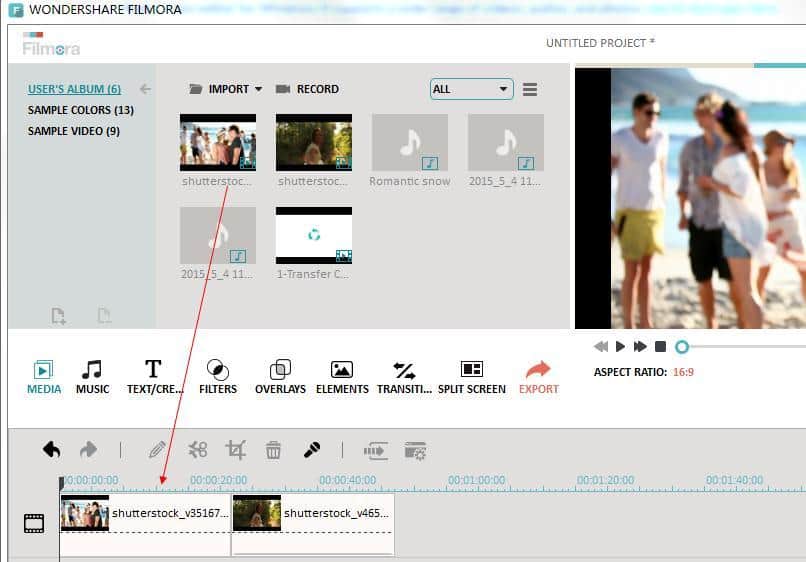This screenshot has width=806, height=562.
Task: Open the Overlays panel
Action: pos(280,377)
